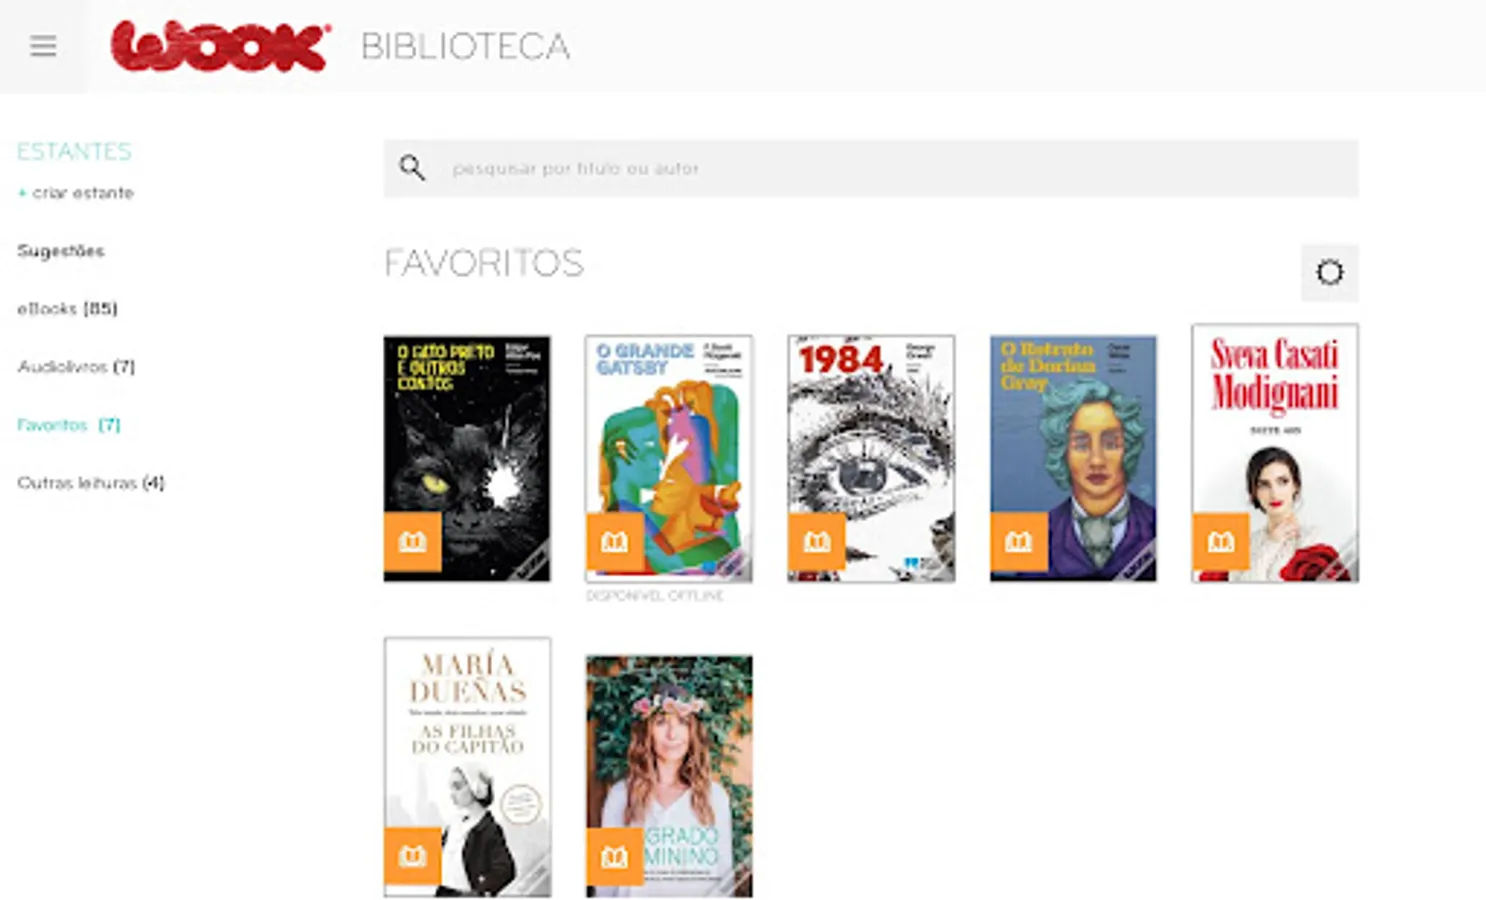Viewport: 1486px width, 900px height.
Task: Open the 1984 book cover
Action: coord(871,458)
